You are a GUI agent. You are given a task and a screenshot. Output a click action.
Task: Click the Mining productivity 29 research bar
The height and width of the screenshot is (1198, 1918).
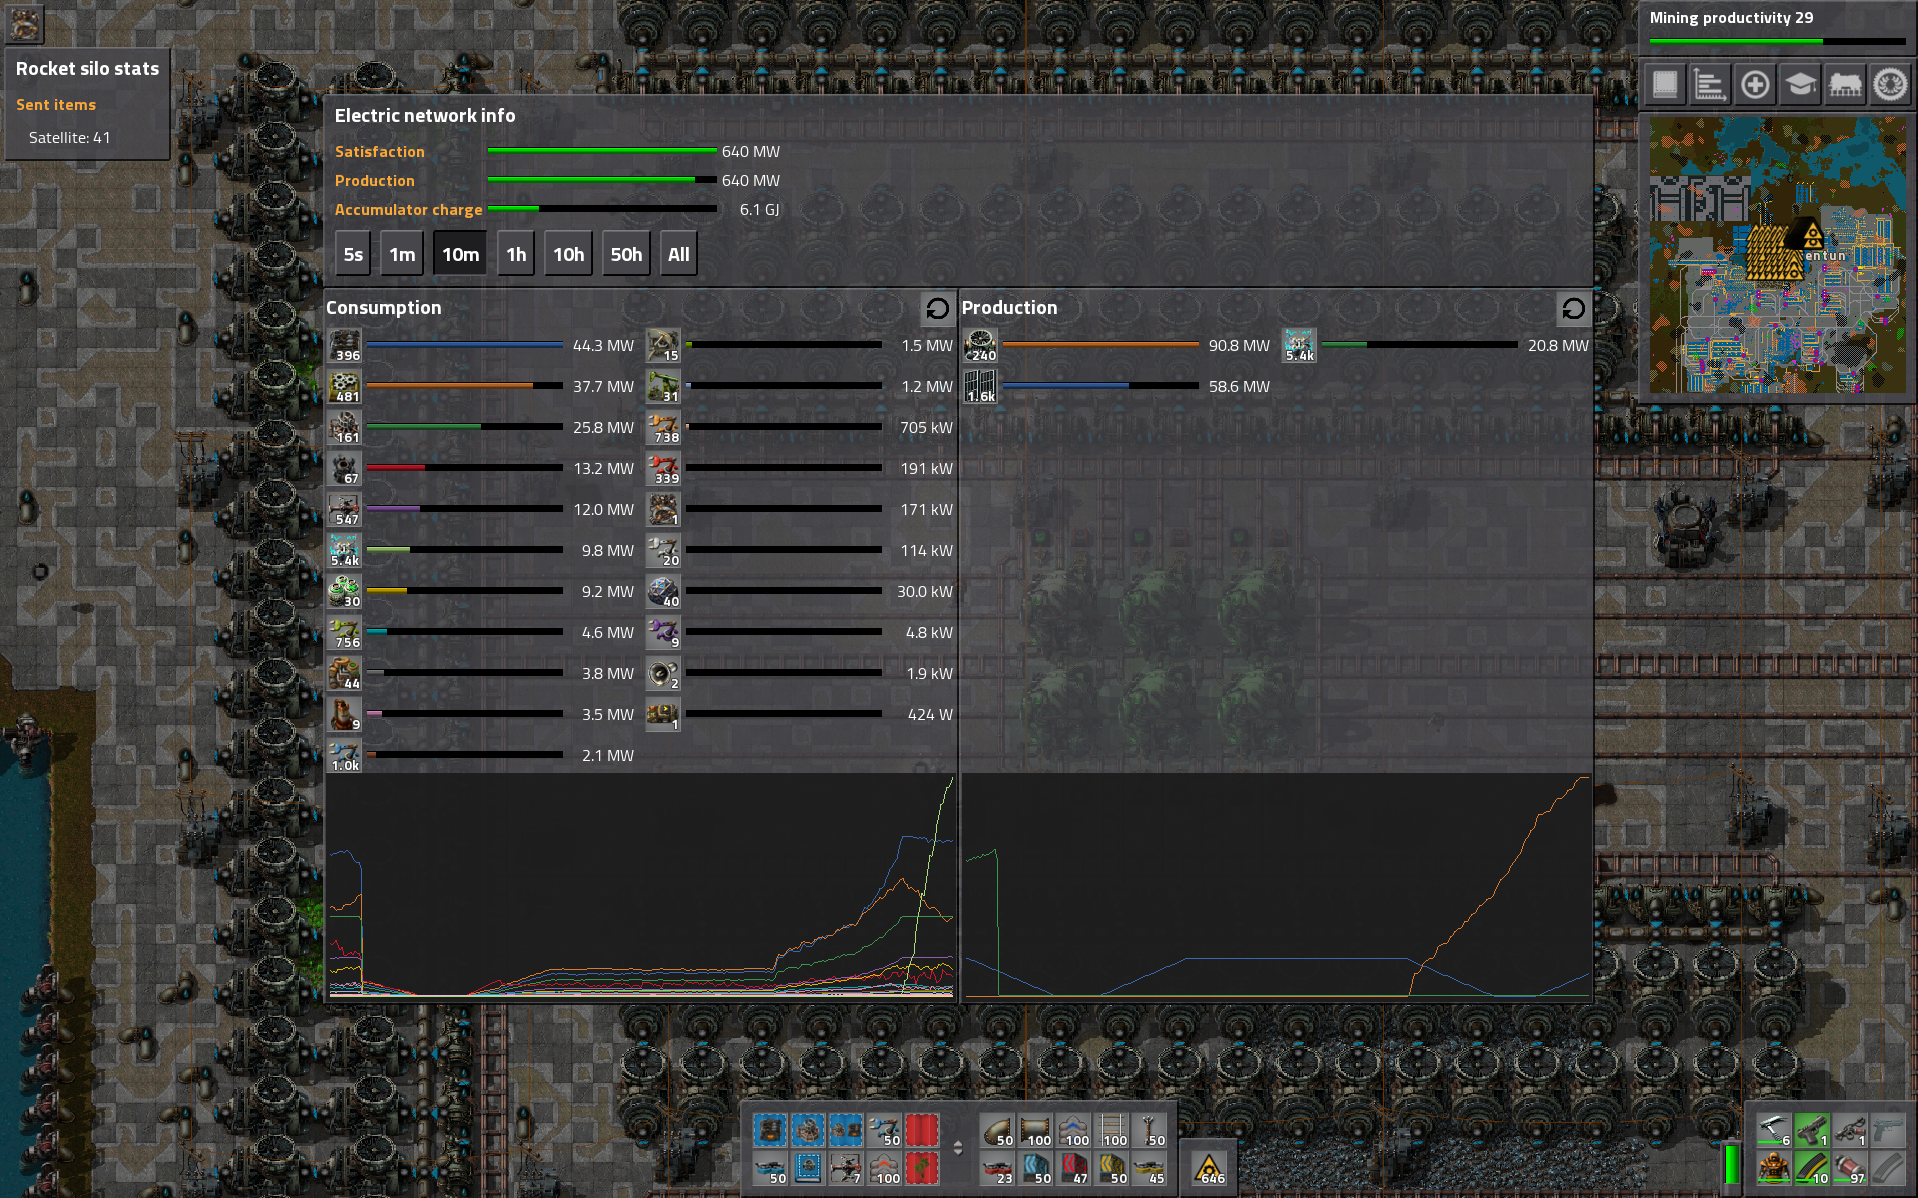1777,42
